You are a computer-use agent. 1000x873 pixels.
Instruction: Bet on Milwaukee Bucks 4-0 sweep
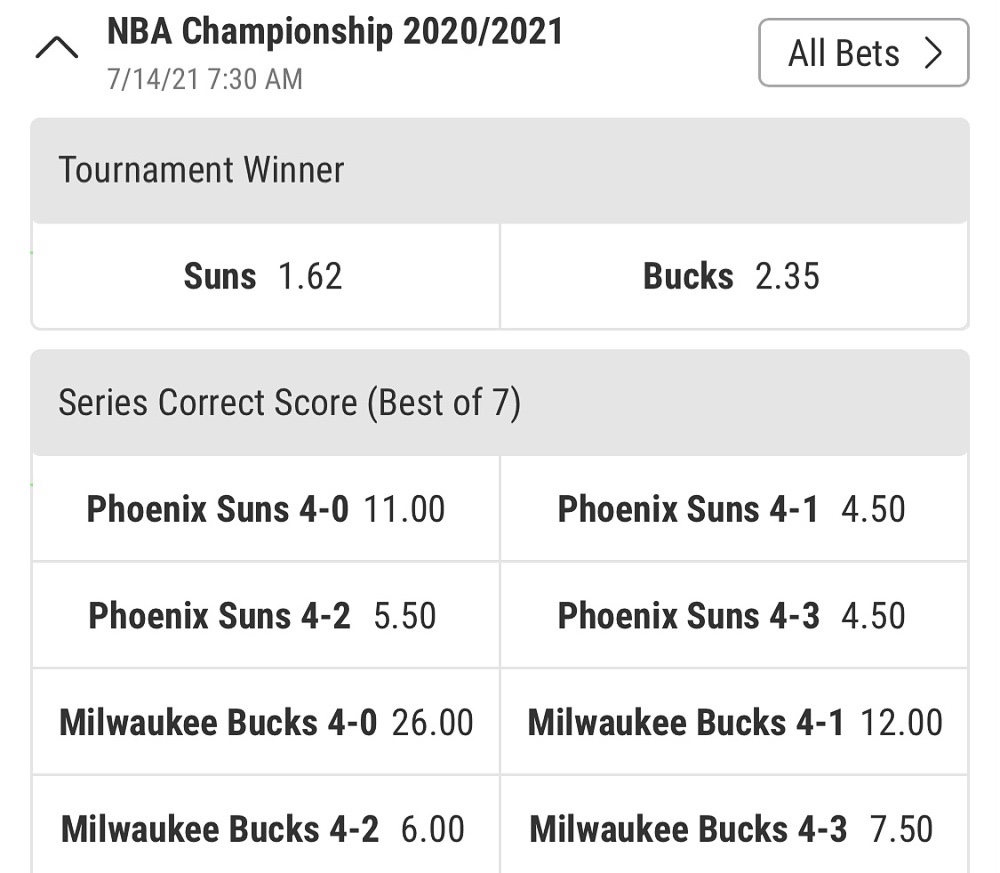(265, 722)
